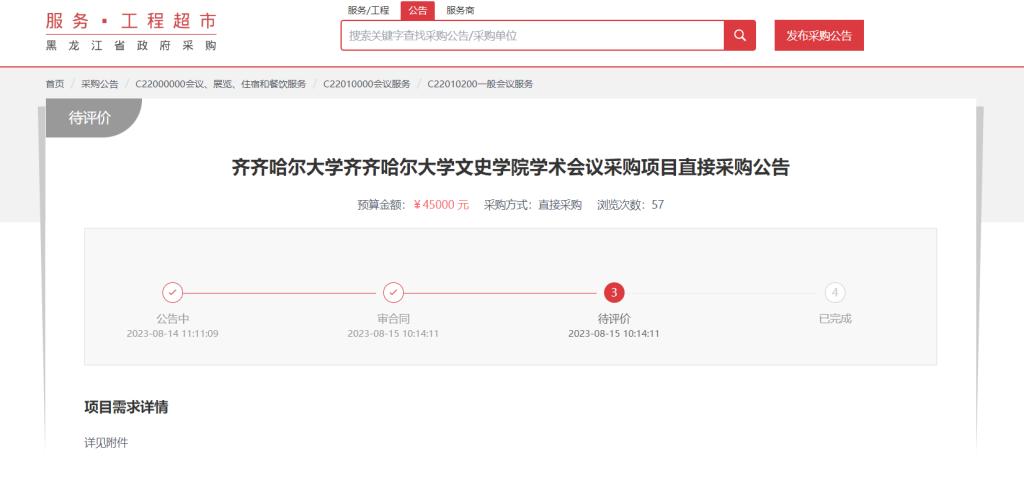
Task: Click the announcement title heading
Action: pyautogui.click(x=511, y=167)
